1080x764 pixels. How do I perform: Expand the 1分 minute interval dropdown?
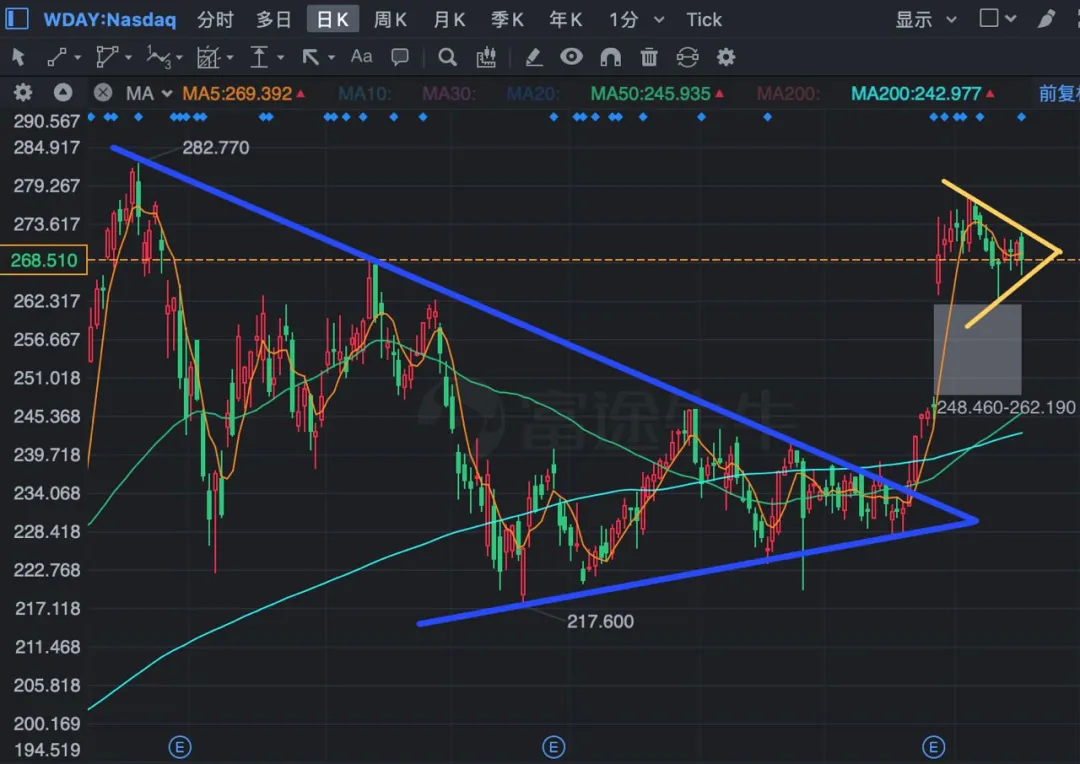pyautogui.click(x=659, y=20)
